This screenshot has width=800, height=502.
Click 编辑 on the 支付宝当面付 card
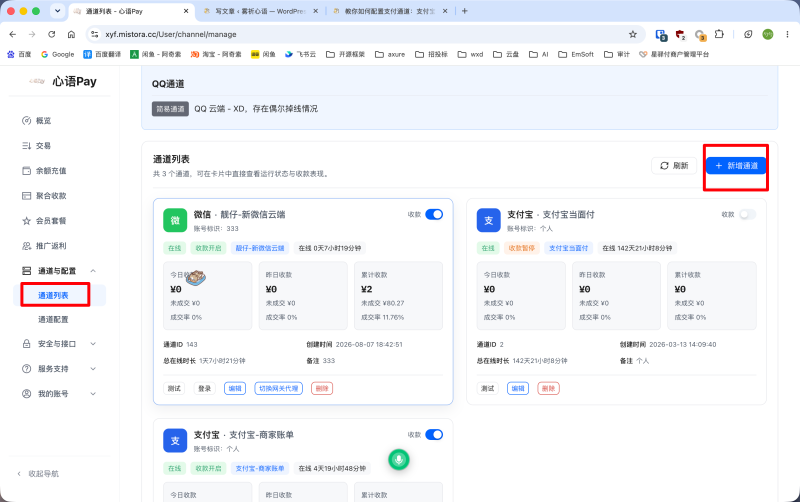click(518, 388)
